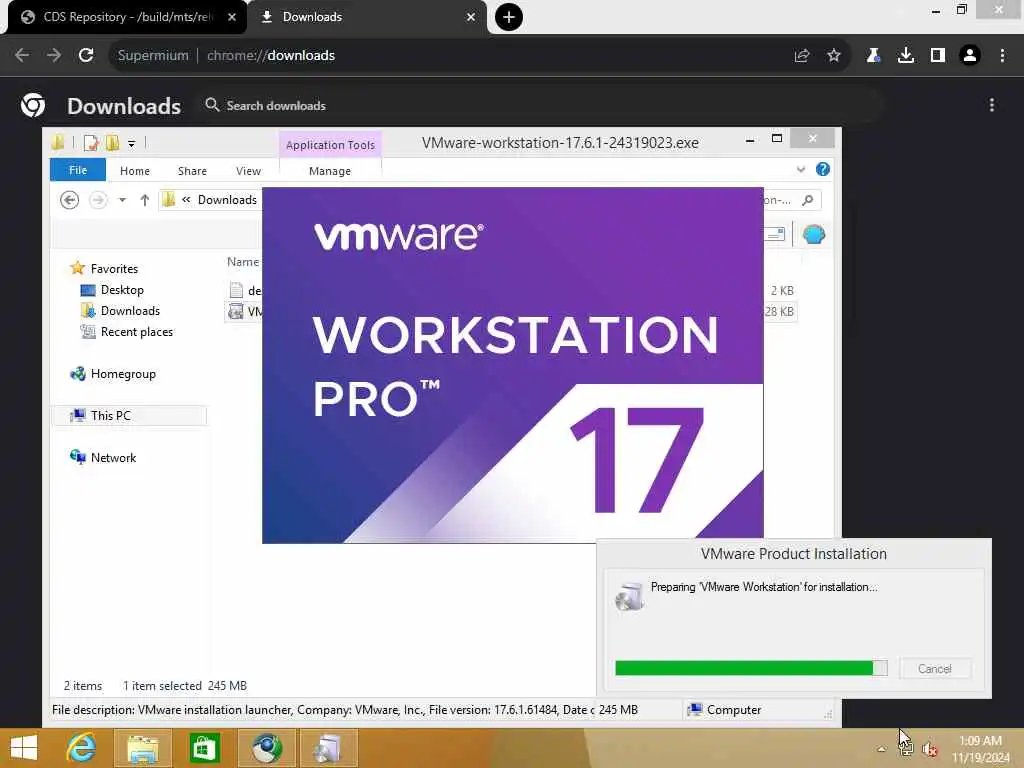Cancel the VMware Product Installation
Screen dimensions: 1024x768
pyautogui.click(x=935, y=669)
